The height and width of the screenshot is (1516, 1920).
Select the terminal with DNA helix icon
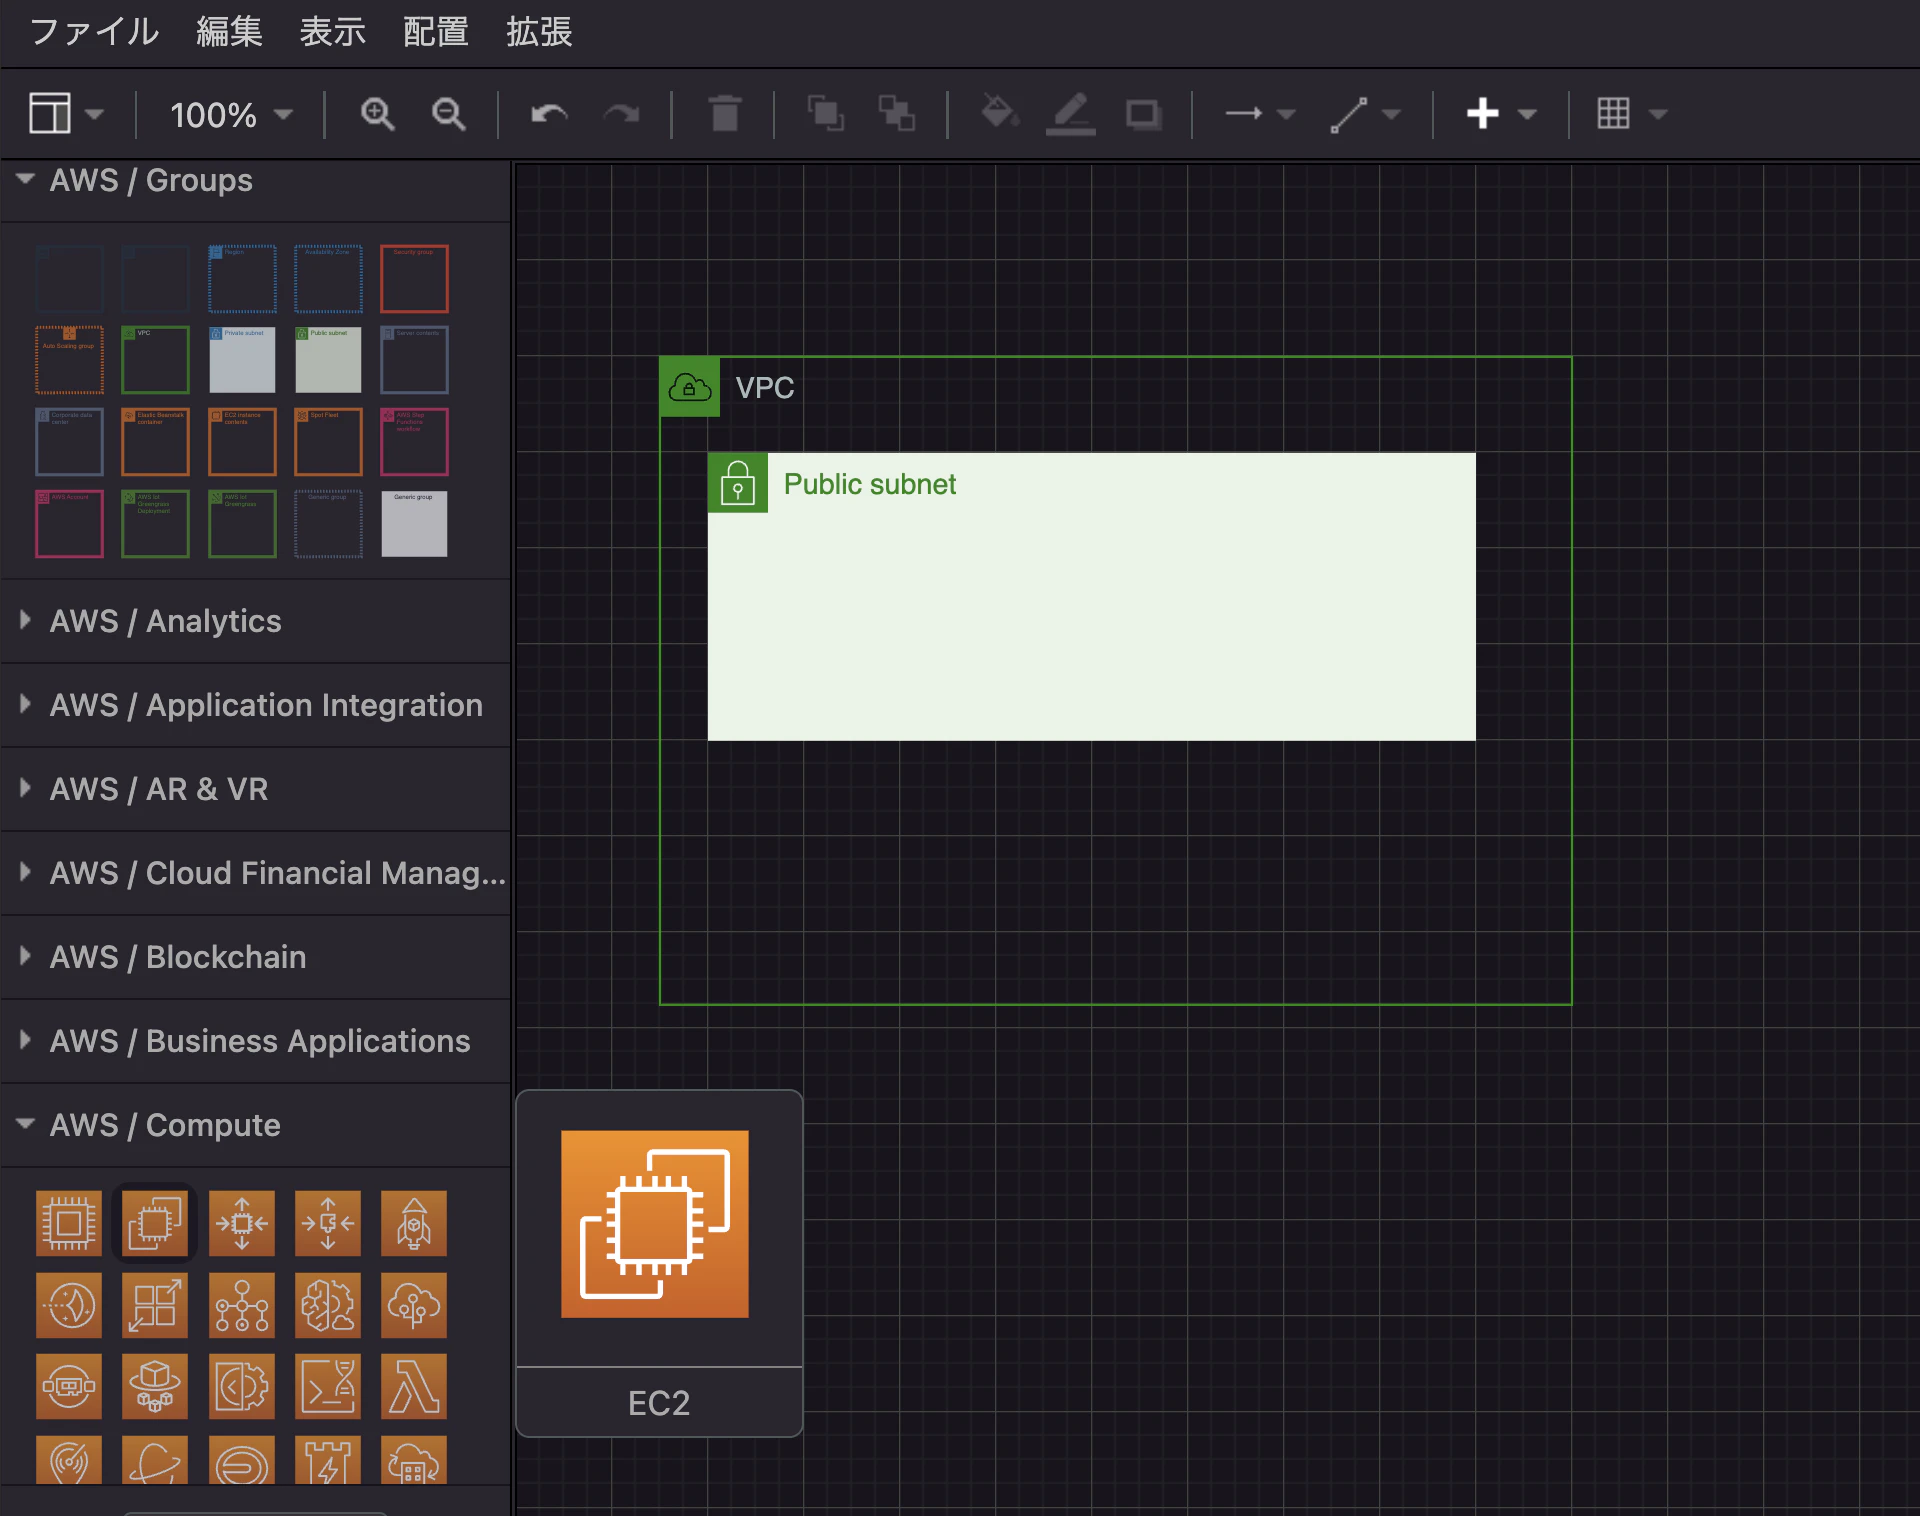(328, 1387)
